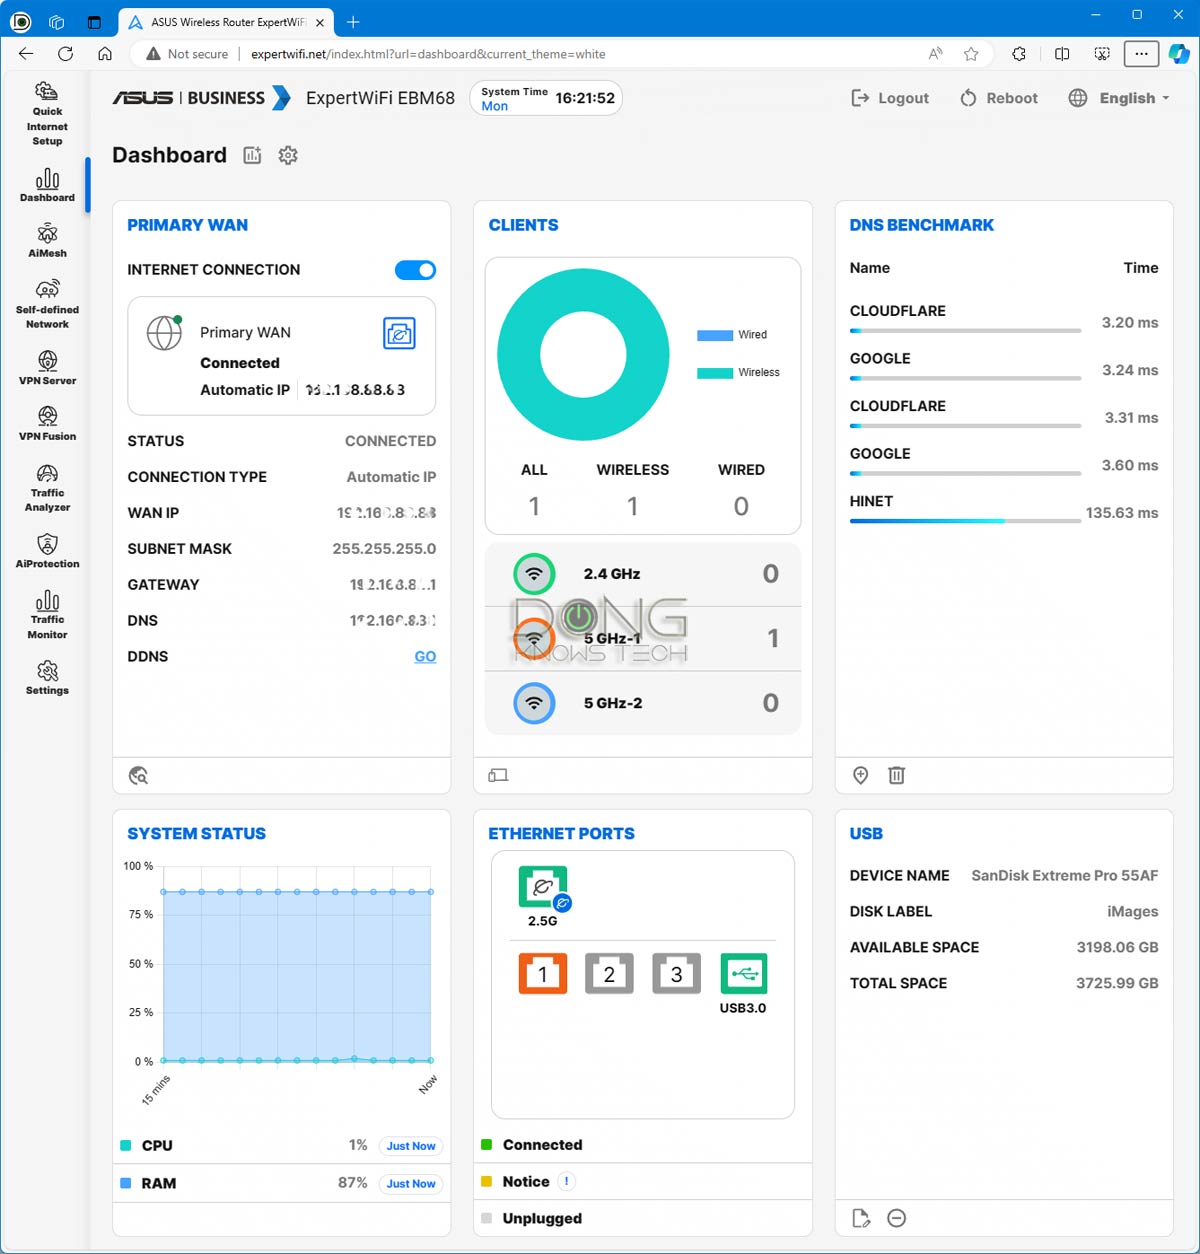
Task: Click the USB file export icon
Action: pos(860,1218)
